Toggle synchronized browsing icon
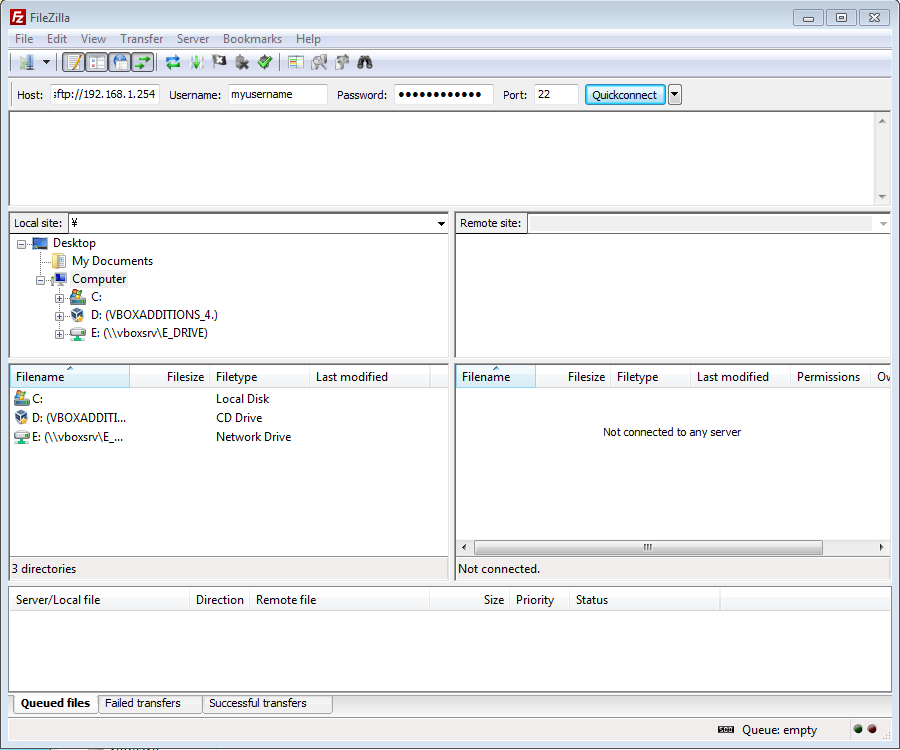This screenshot has width=900, height=750. [x=342, y=62]
